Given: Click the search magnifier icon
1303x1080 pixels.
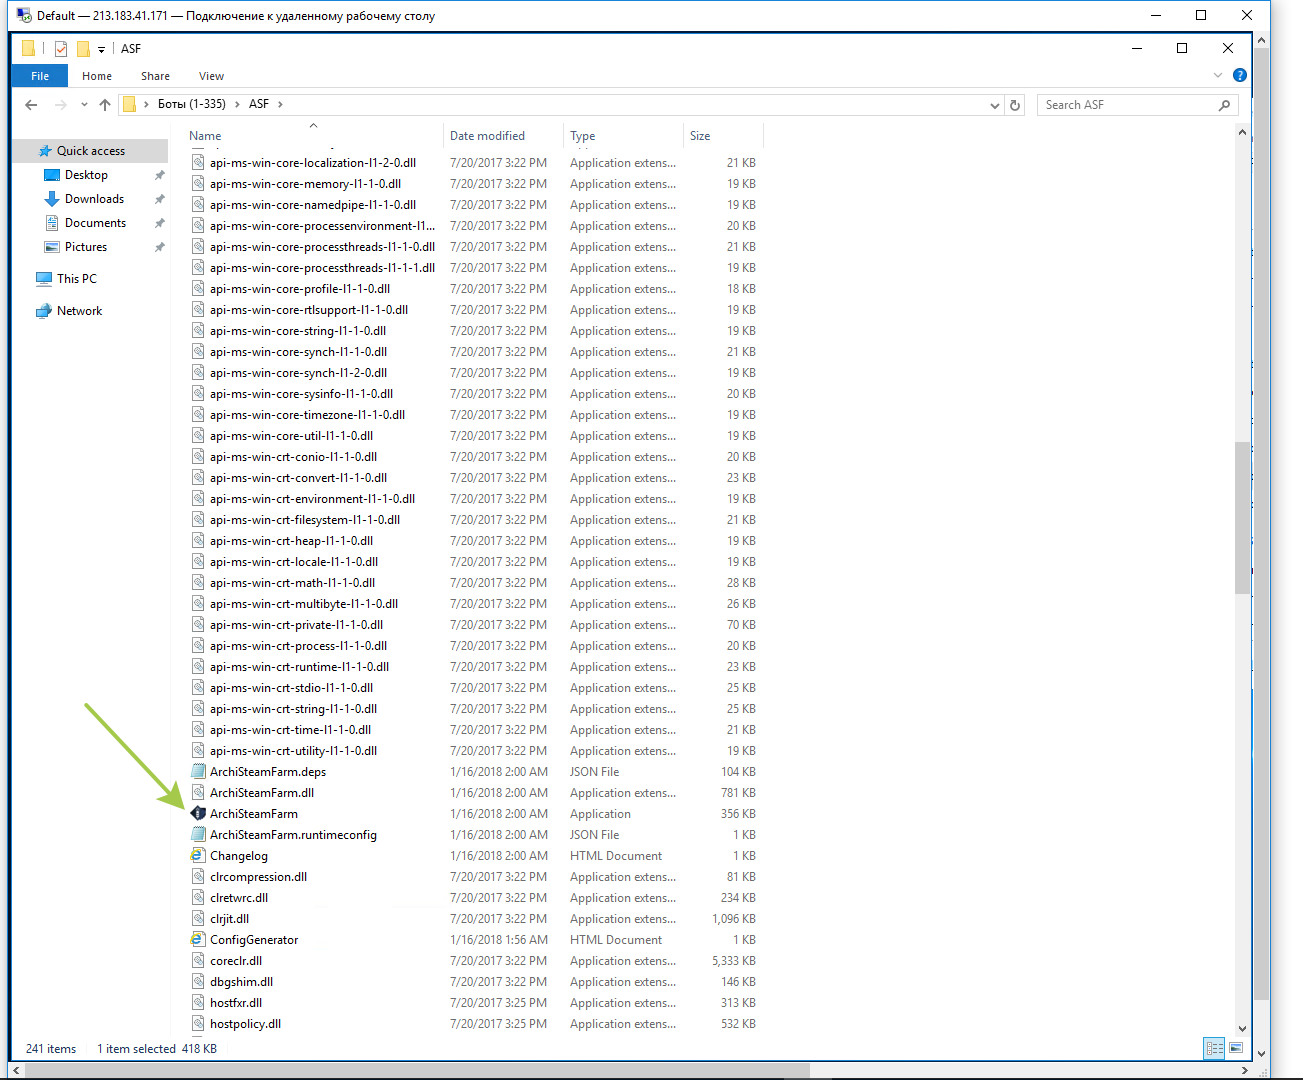Looking at the screenshot, I should coord(1224,105).
